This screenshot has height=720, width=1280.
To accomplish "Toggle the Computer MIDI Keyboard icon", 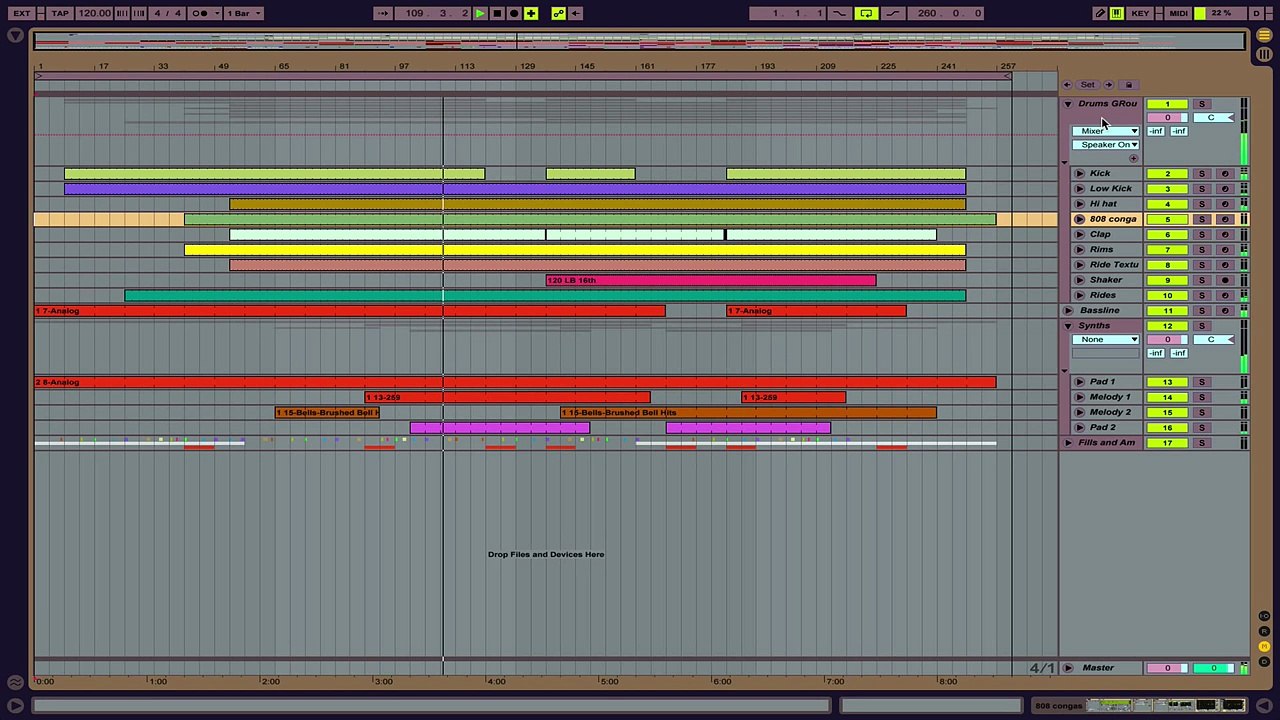I will point(1117,13).
